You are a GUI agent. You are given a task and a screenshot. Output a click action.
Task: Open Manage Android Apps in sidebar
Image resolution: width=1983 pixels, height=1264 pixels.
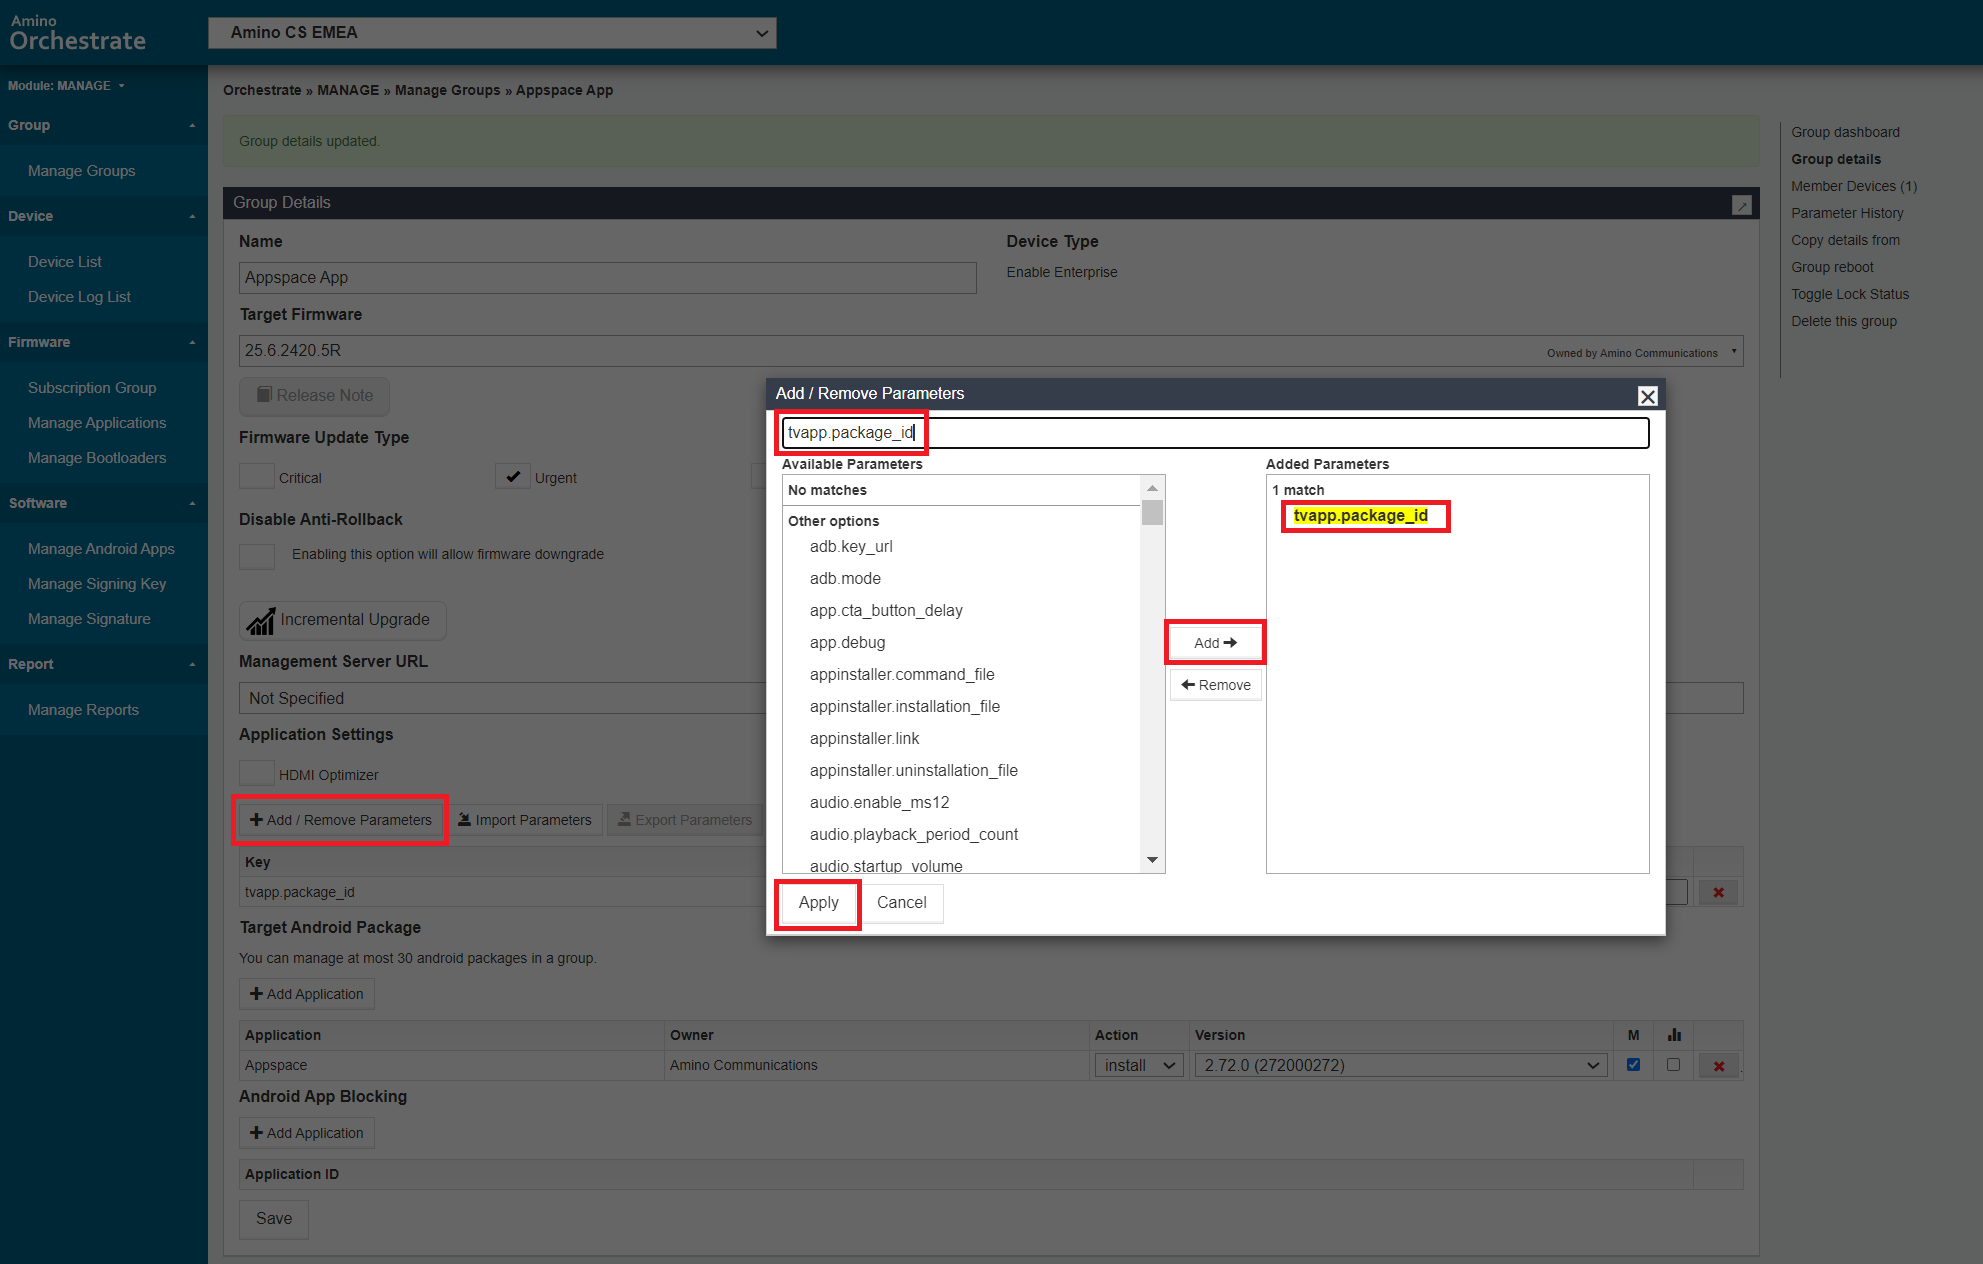[x=101, y=549]
